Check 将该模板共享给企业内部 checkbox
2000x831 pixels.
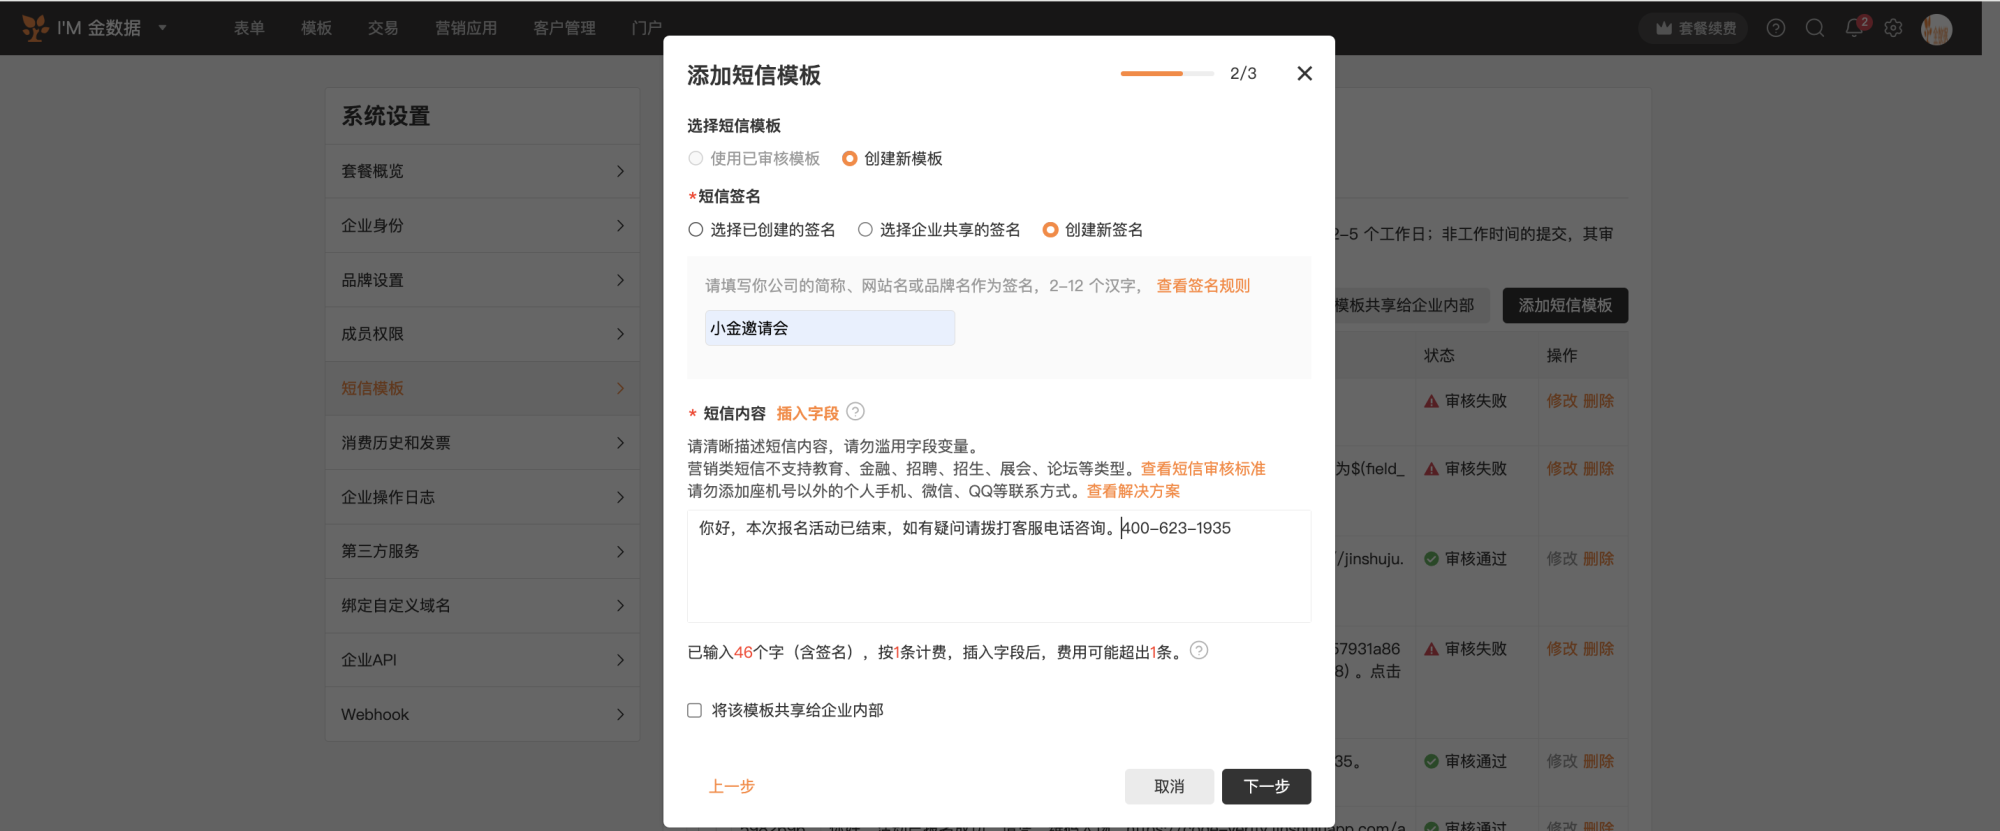(694, 710)
